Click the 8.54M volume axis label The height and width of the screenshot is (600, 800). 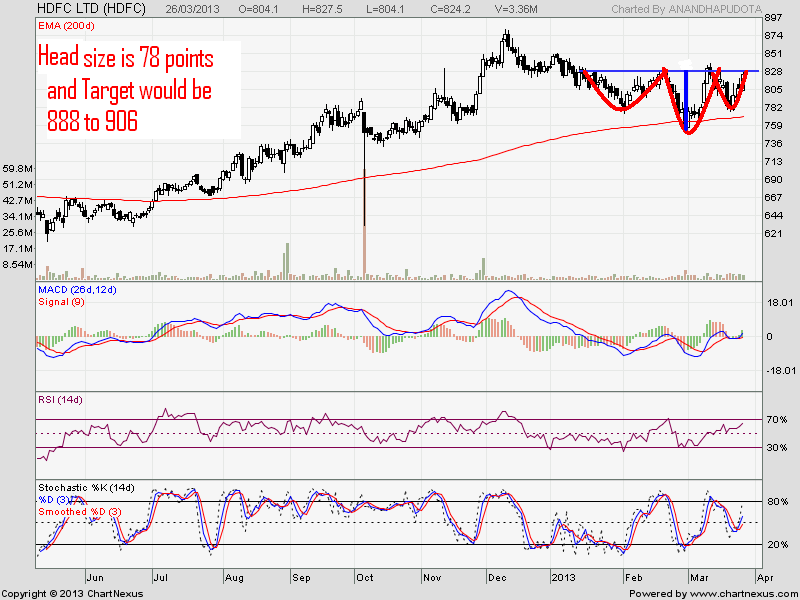pyautogui.click(x=18, y=264)
